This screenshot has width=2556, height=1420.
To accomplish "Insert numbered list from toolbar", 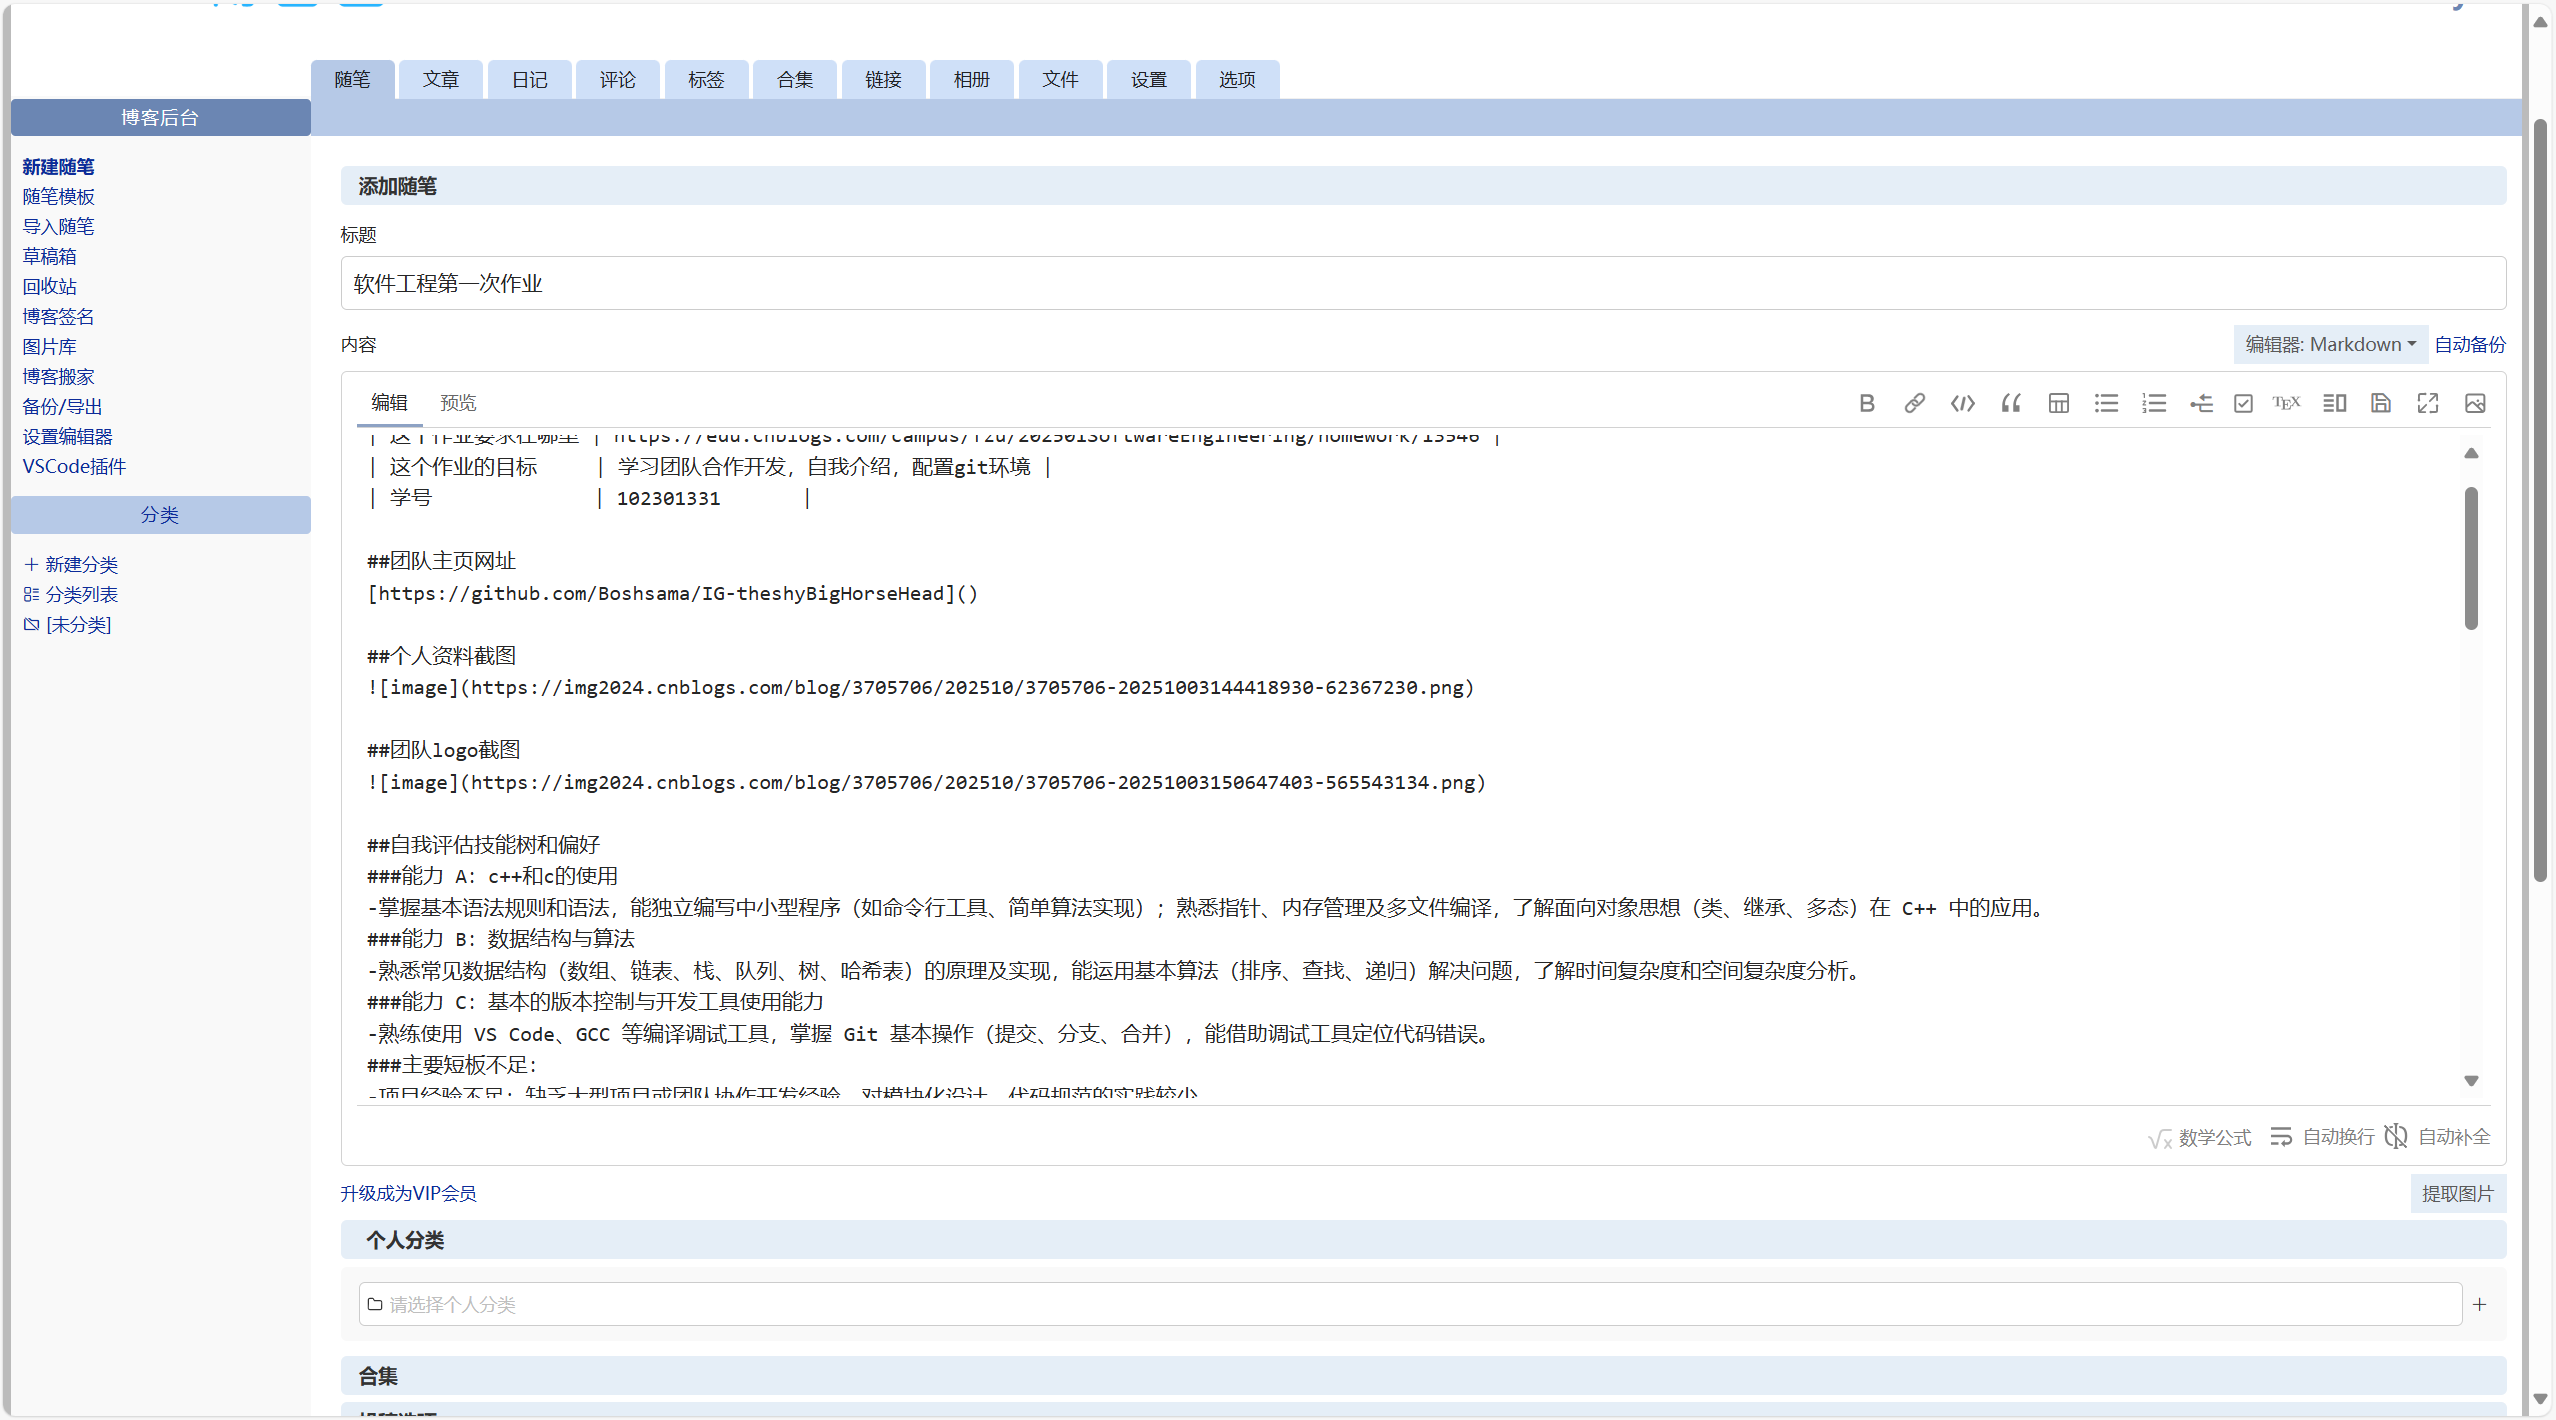I will click(x=2154, y=403).
